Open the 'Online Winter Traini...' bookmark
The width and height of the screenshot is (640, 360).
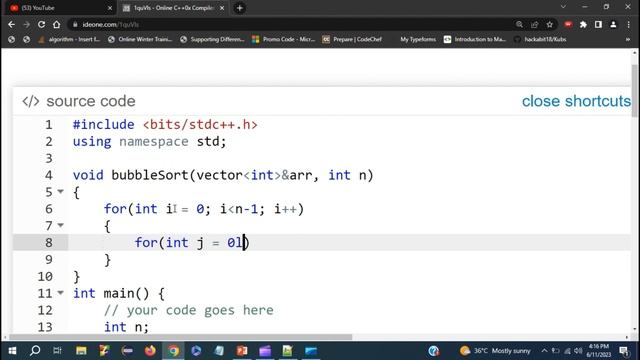(140, 40)
